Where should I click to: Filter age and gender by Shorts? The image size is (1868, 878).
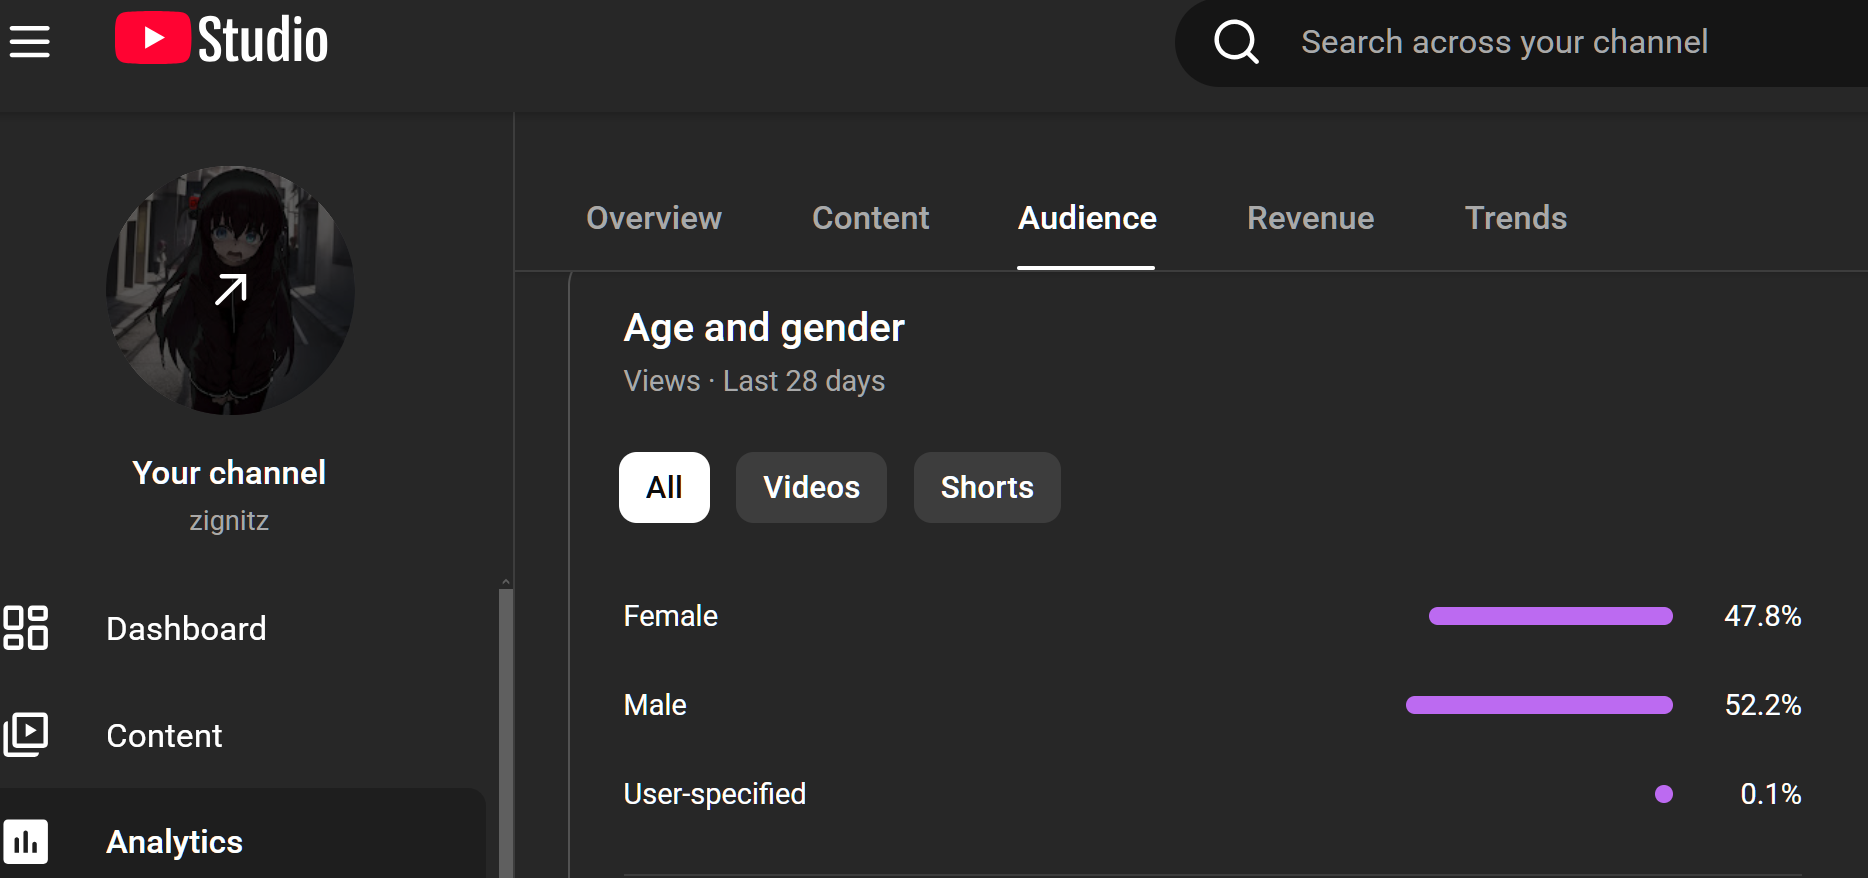[987, 487]
